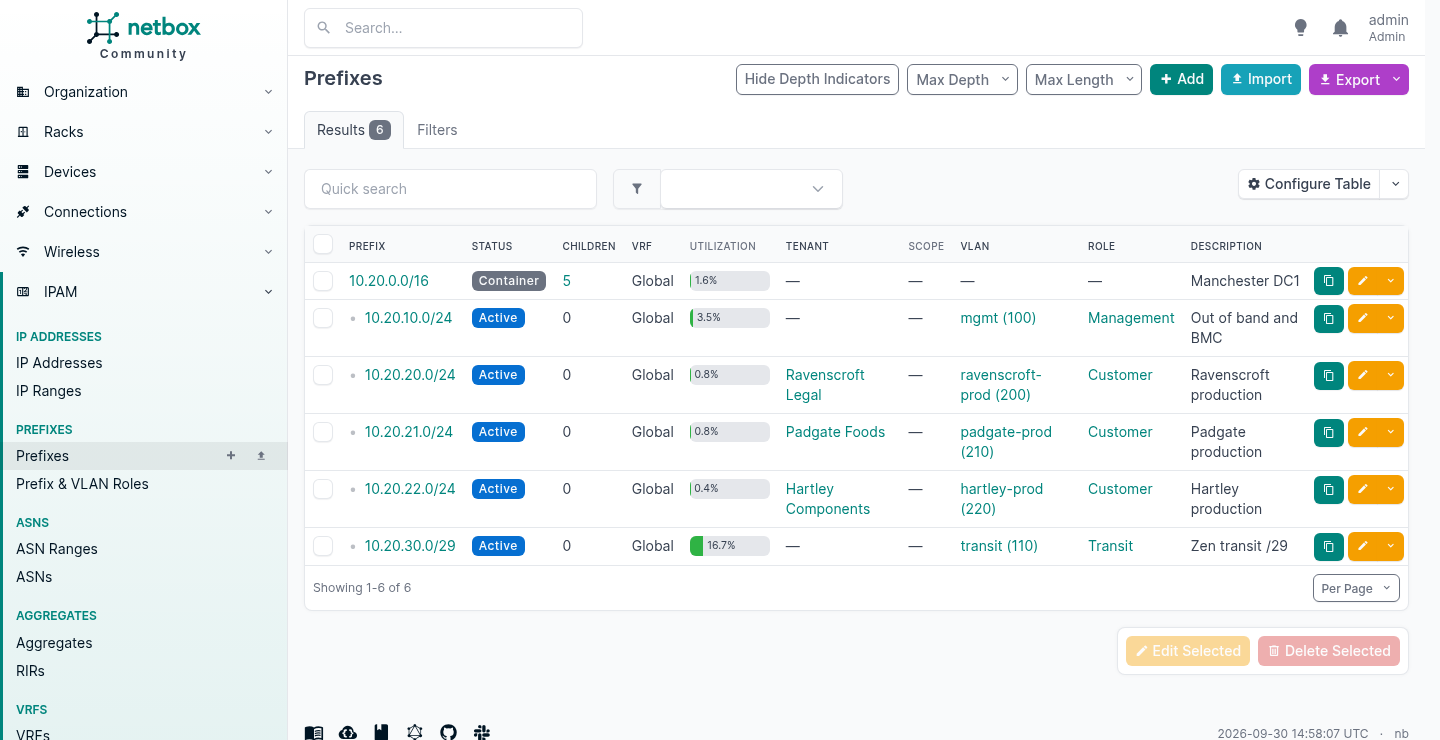
Task: Focus the Quick search field
Action: pyautogui.click(x=450, y=189)
